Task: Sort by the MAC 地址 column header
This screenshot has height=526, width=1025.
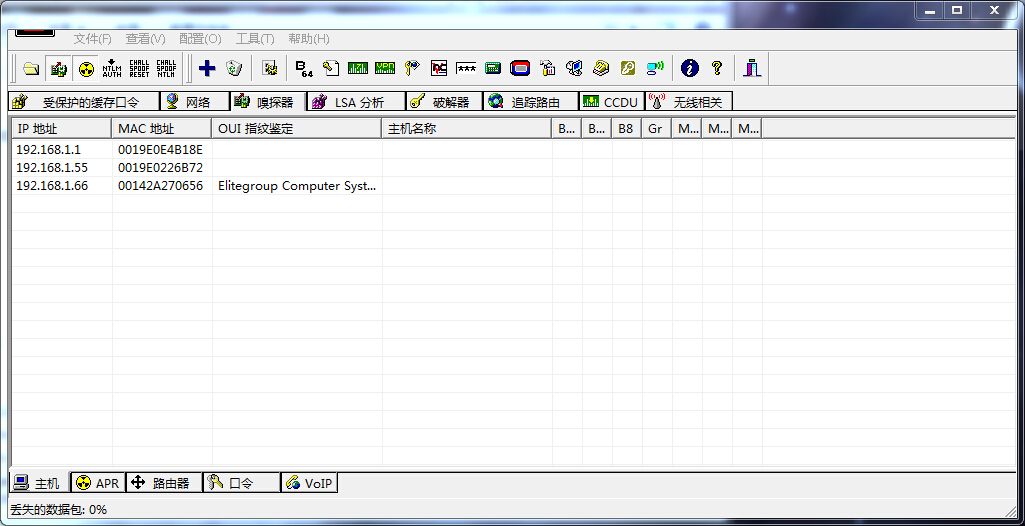Action: click(161, 129)
